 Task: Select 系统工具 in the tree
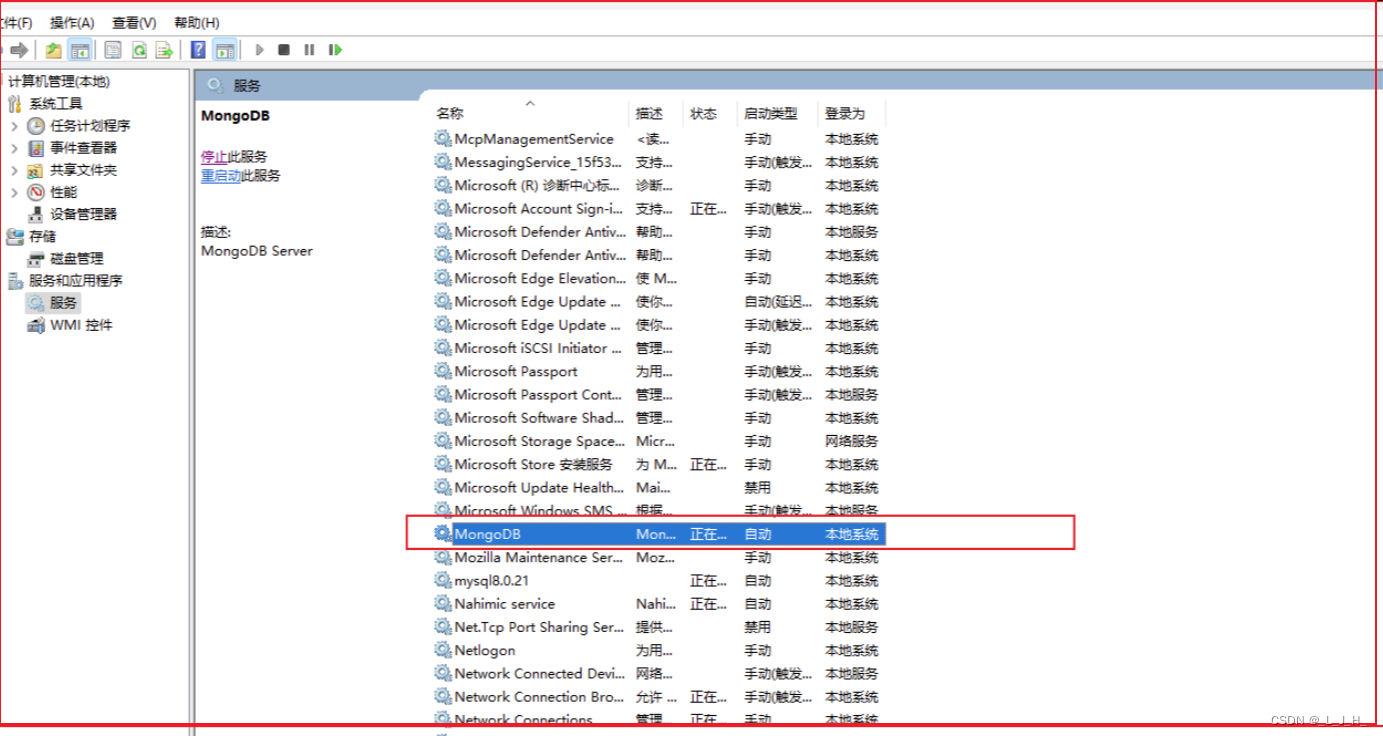click(x=55, y=104)
